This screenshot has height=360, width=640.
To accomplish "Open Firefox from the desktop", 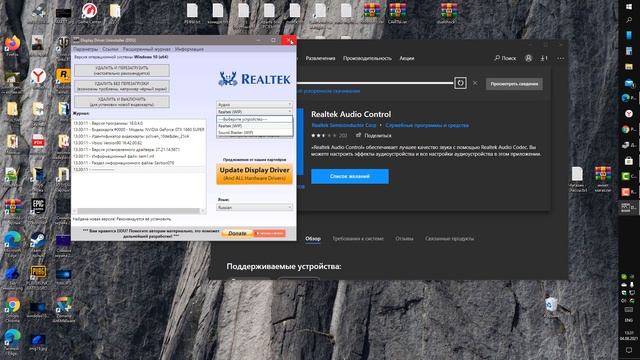I will [x=12, y=44].
